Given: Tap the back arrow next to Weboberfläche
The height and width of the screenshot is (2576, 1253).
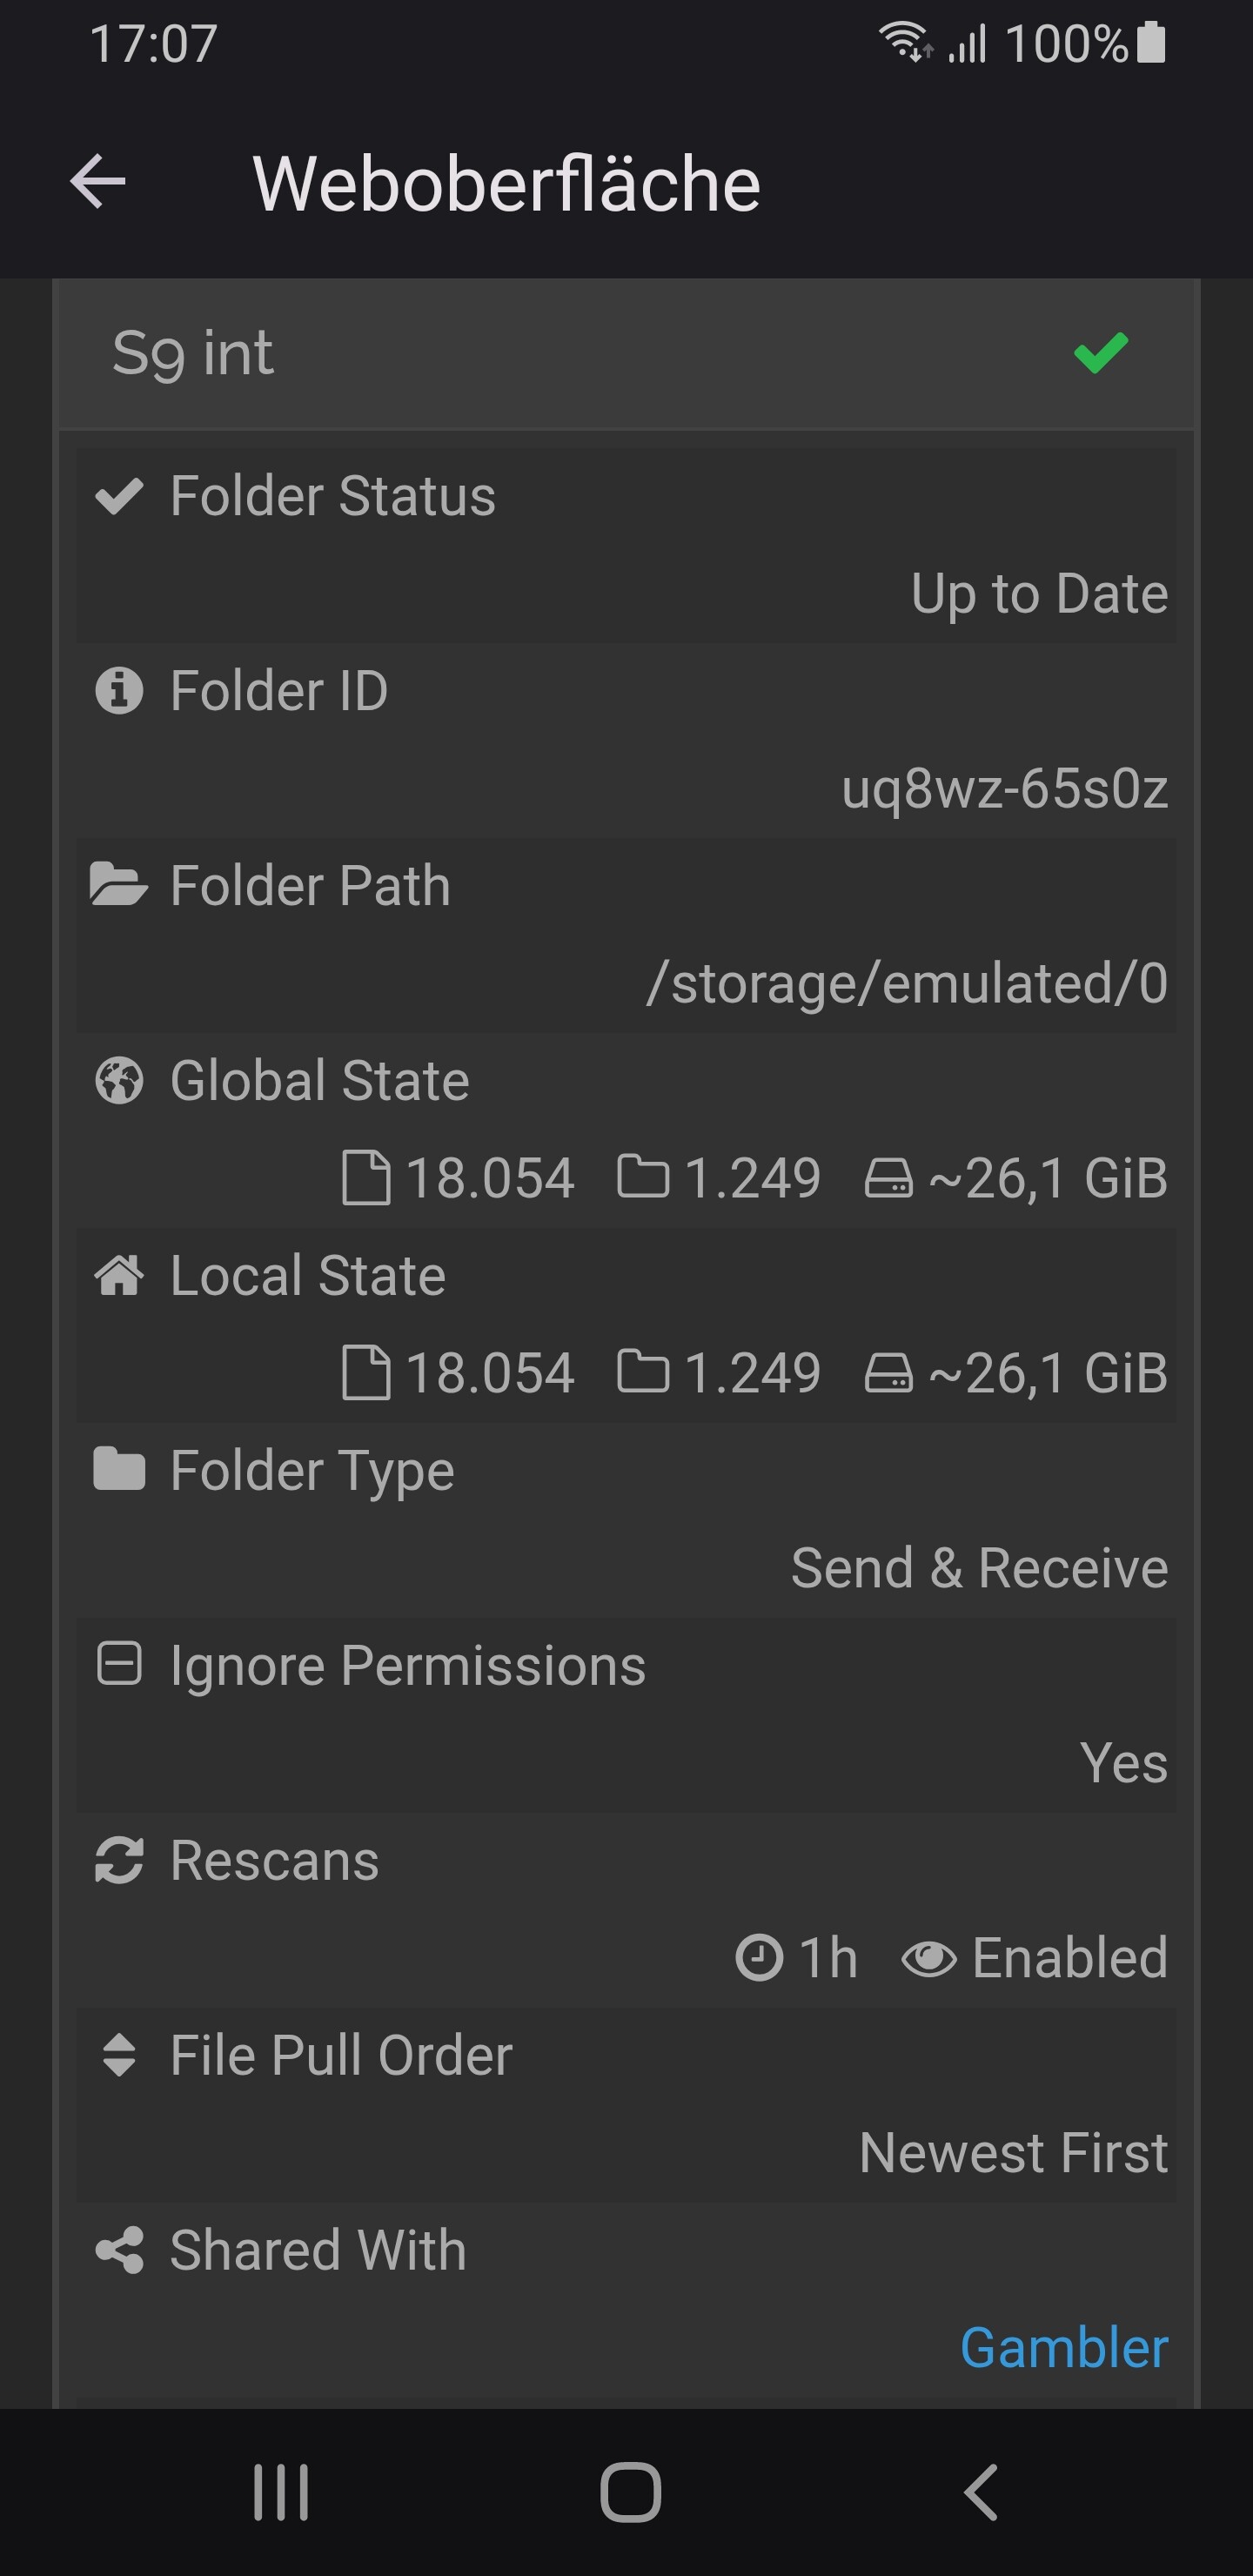Looking at the screenshot, I should coord(98,182).
